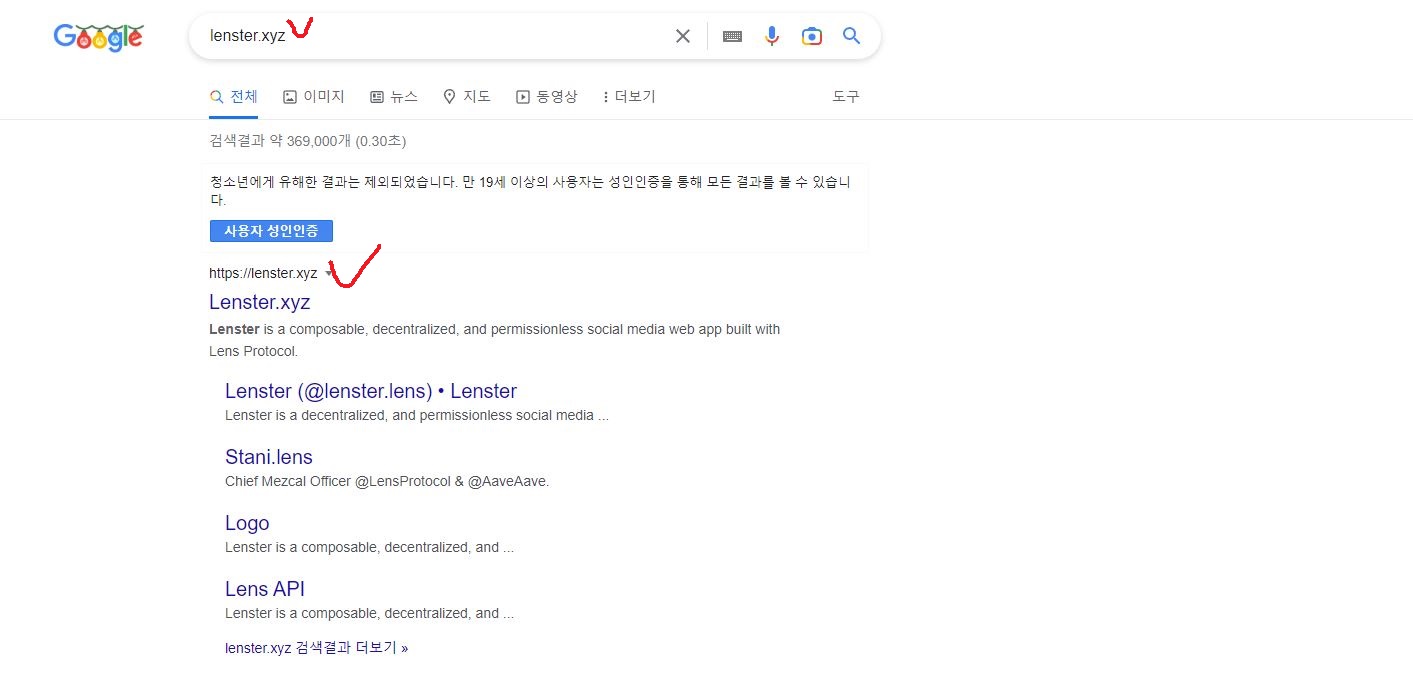Open the Logo sitelink
The image size is (1413, 676).
pos(247,523)
